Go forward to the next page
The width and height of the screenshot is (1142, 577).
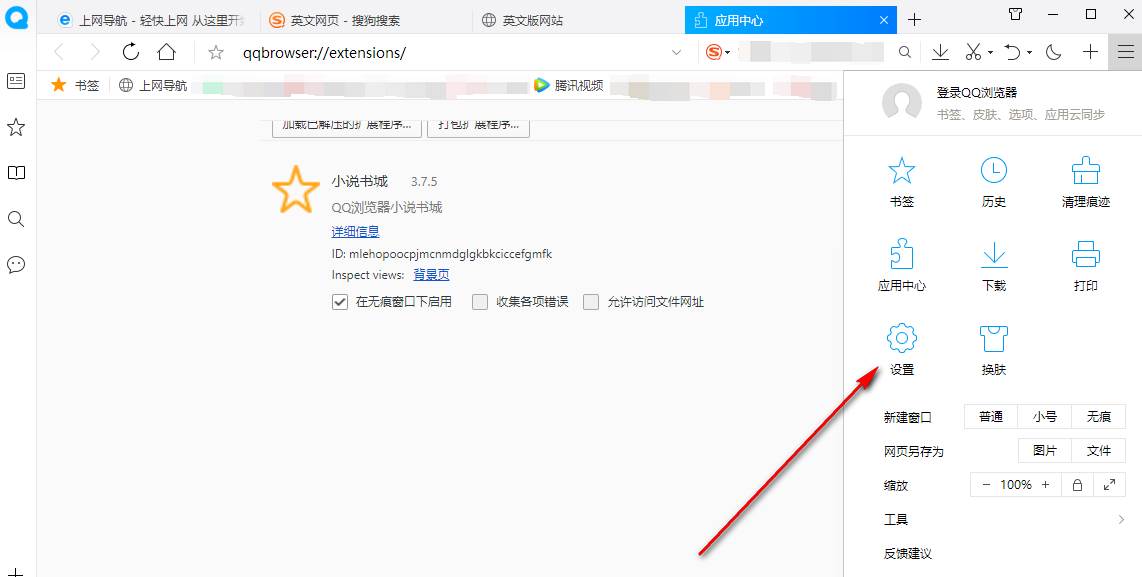click(x=95, y=52)
